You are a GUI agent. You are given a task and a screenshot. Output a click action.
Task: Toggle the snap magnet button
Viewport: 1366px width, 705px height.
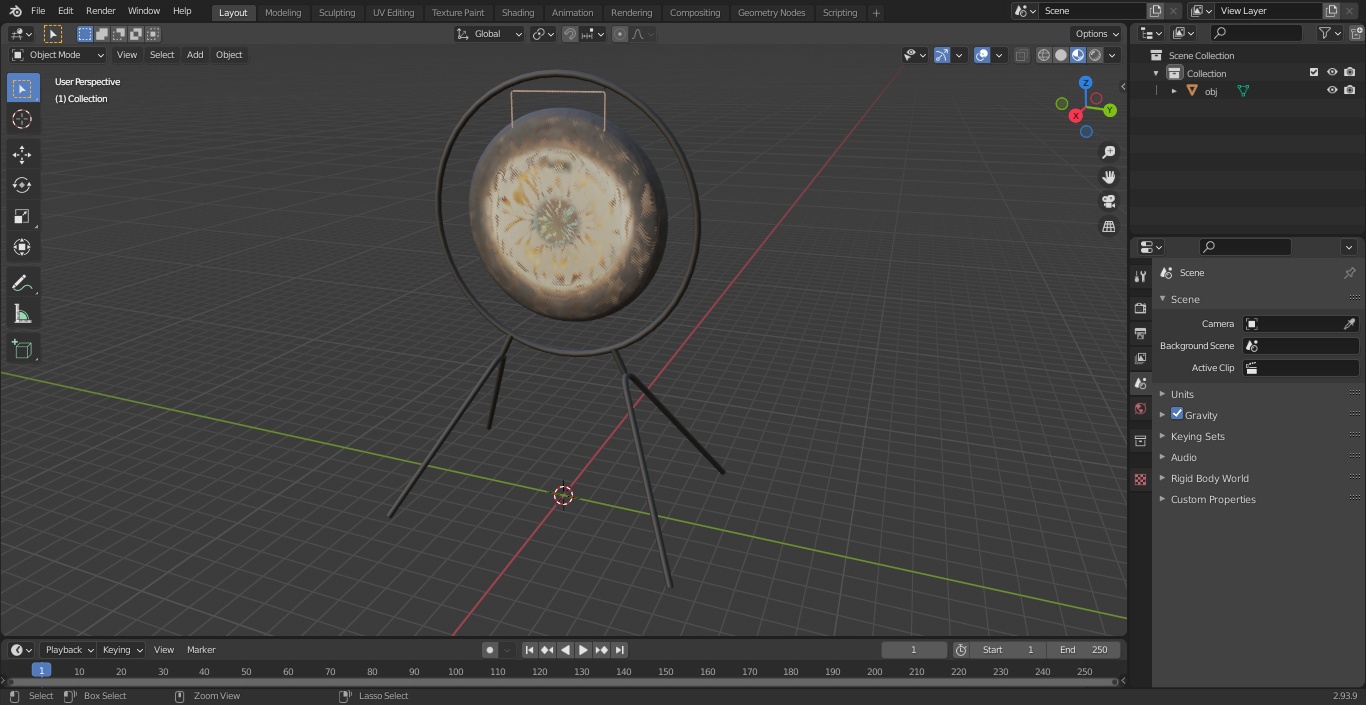[570, 34]
